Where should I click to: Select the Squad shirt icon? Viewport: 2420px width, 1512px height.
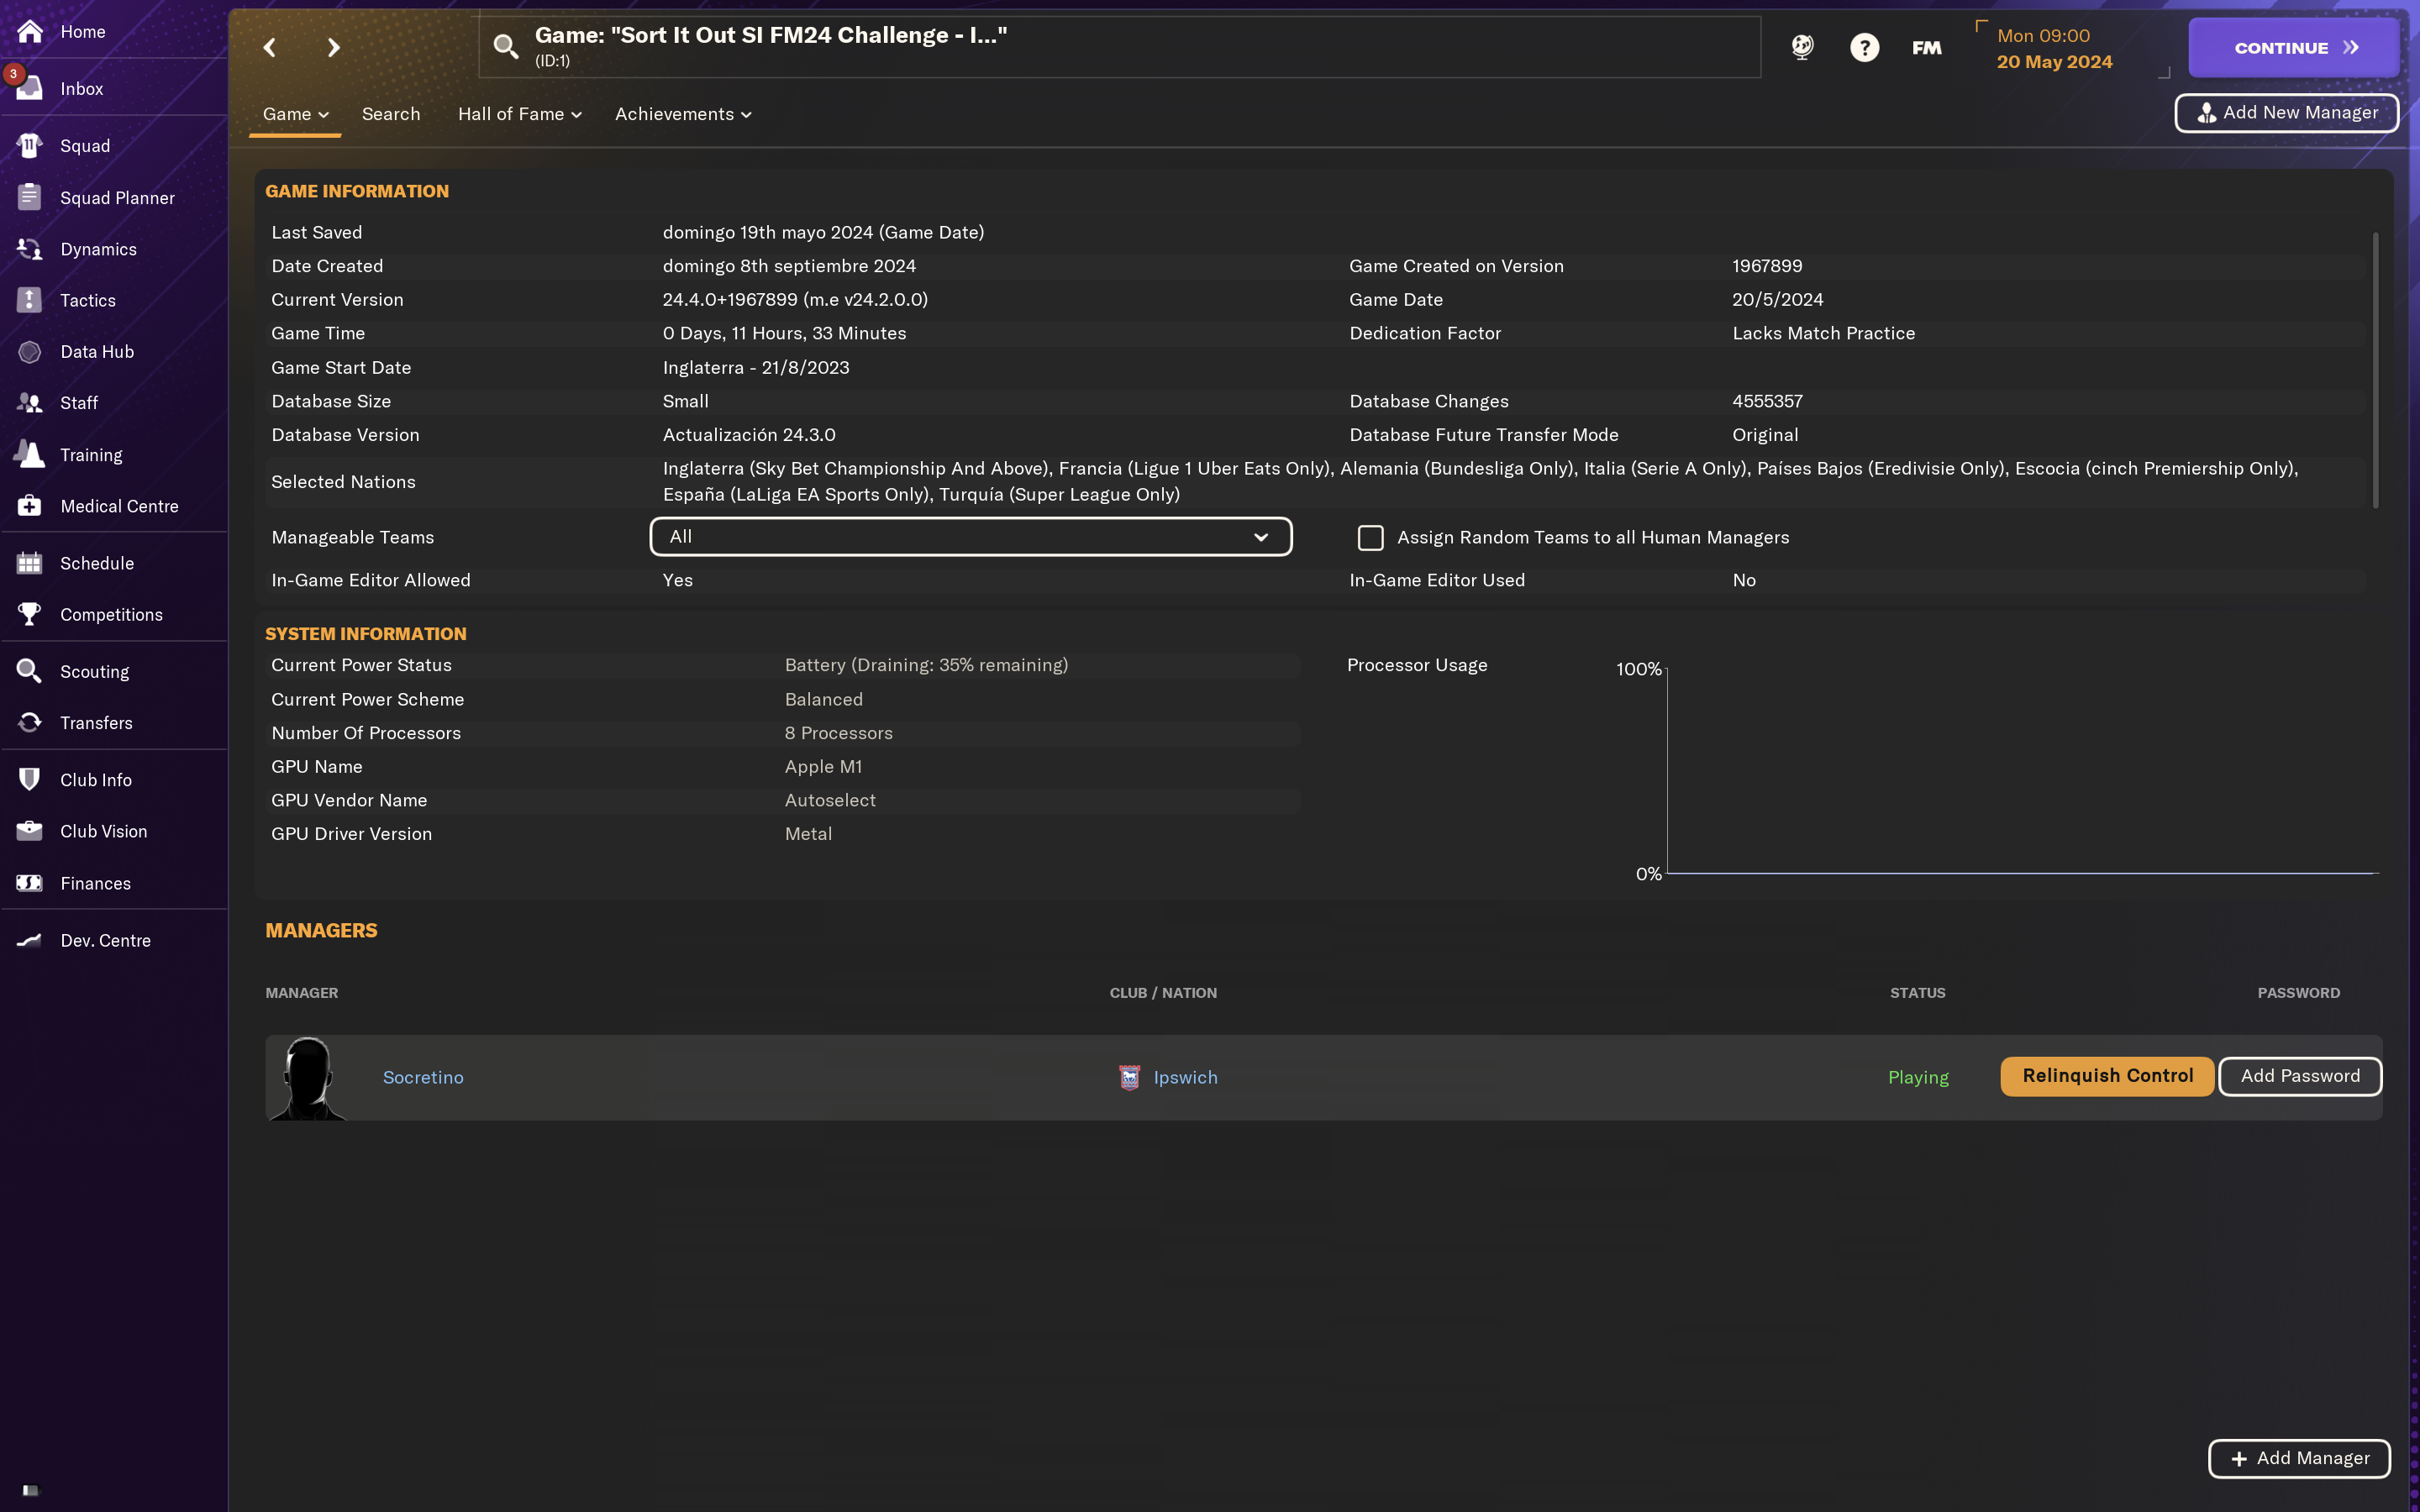[x=30, y=146]
